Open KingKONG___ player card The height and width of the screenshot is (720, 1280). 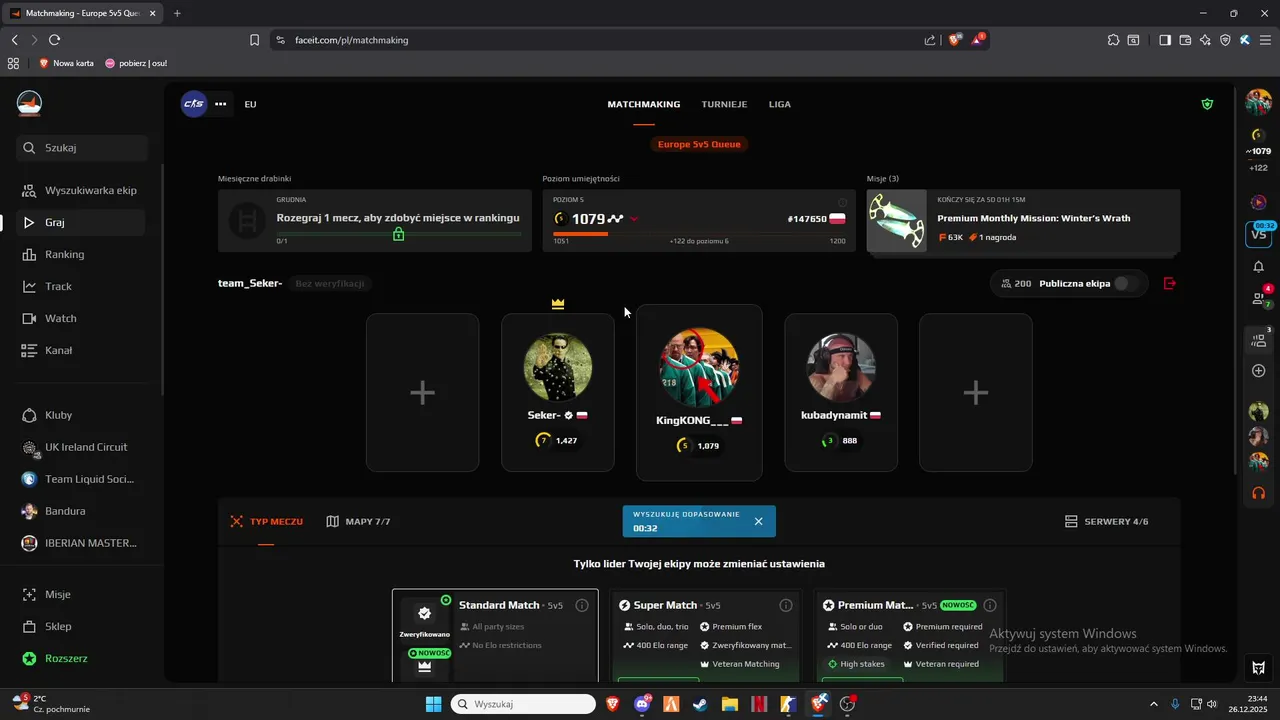click(699, 392)
